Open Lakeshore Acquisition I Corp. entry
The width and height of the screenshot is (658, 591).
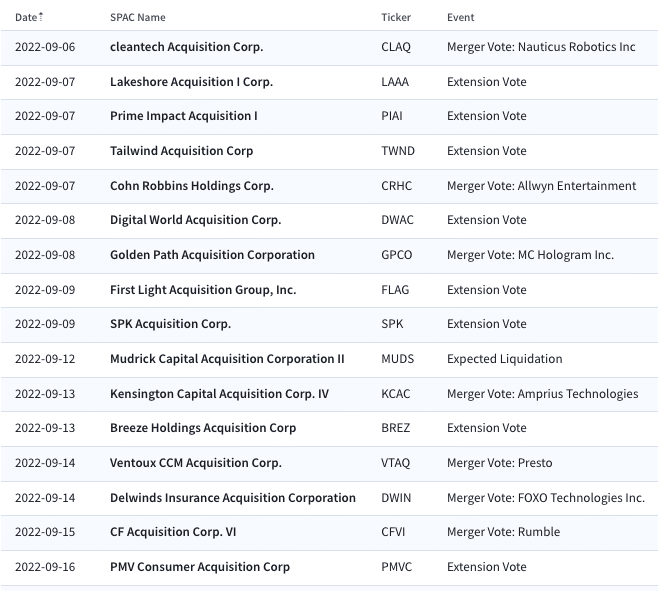(191, 82)
